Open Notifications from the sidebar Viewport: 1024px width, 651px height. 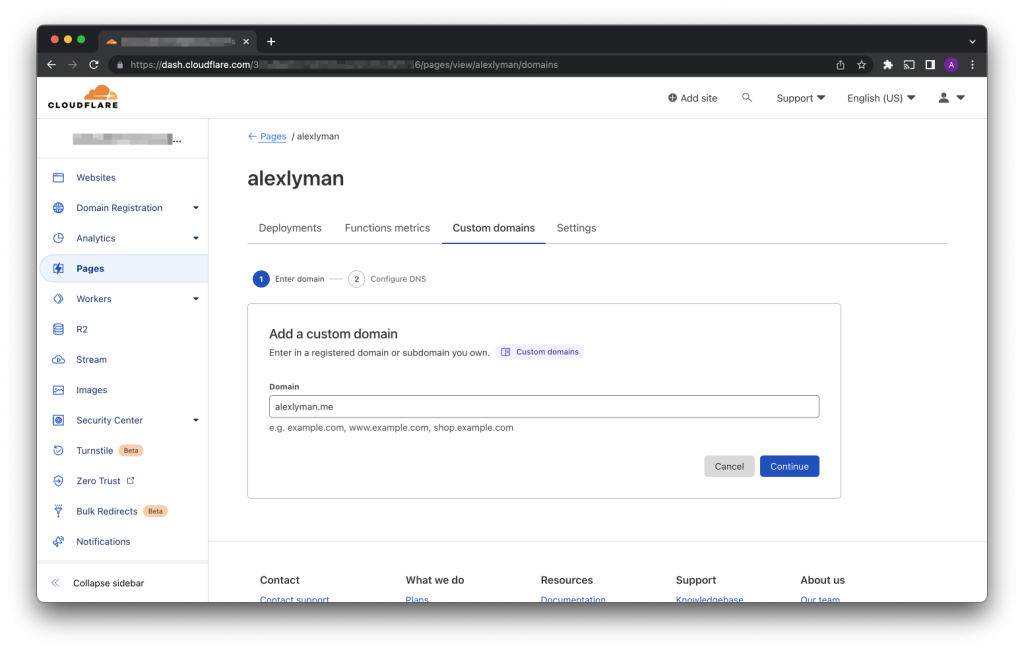tap(103, 542)
